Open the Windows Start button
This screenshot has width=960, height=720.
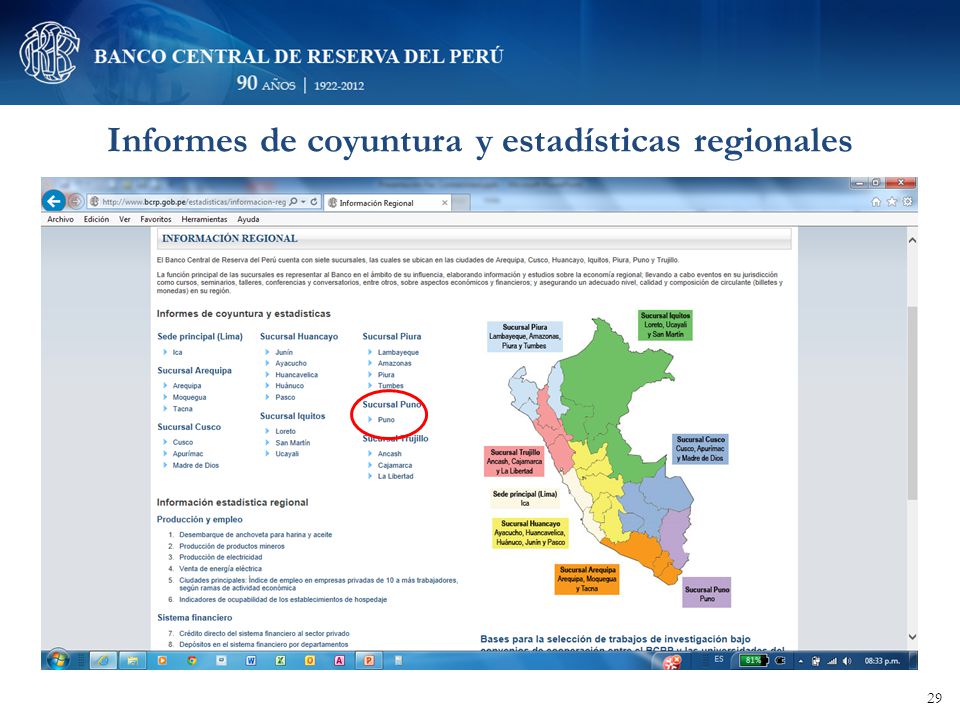[x=58, y=660]
